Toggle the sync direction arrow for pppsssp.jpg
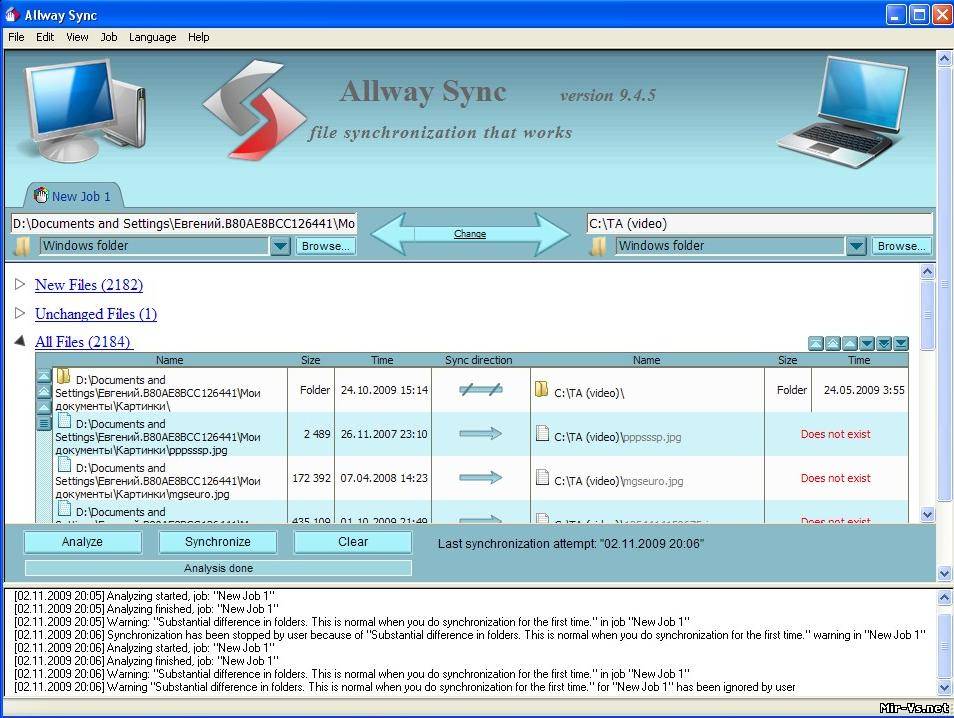Viewport: 954px width, 718px height. (x=481, y=434)
